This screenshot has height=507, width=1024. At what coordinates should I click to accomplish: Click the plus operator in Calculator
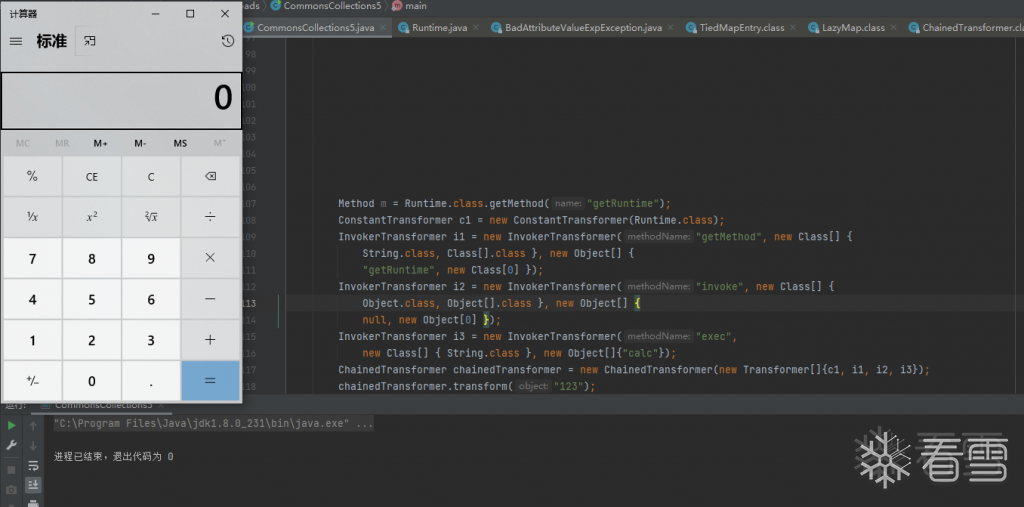point(210,340)
